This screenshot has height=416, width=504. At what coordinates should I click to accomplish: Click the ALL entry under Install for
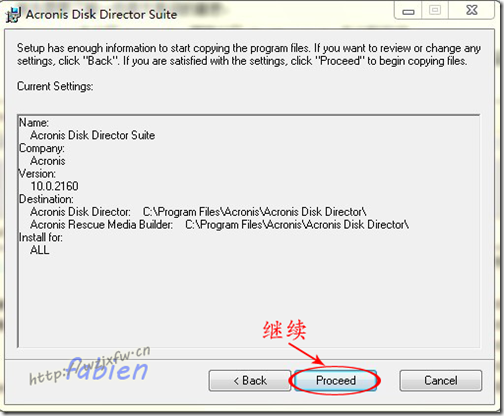click(40, 250)
